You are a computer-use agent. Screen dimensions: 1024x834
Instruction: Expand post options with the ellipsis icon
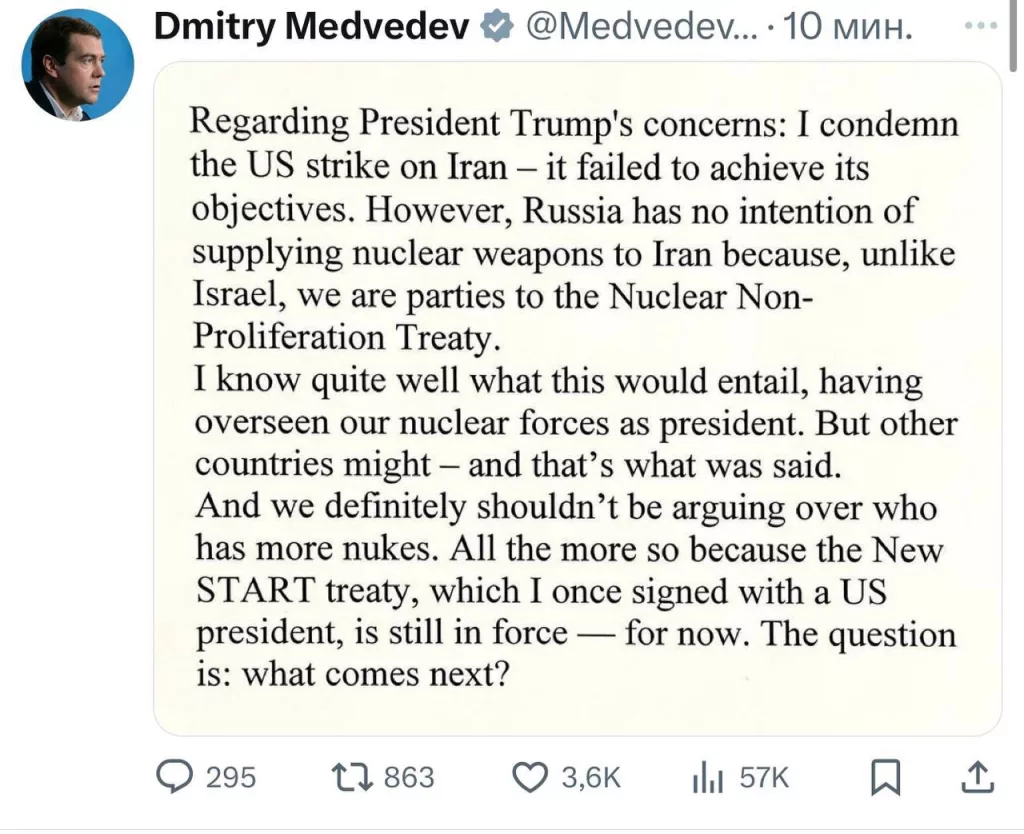981,27
